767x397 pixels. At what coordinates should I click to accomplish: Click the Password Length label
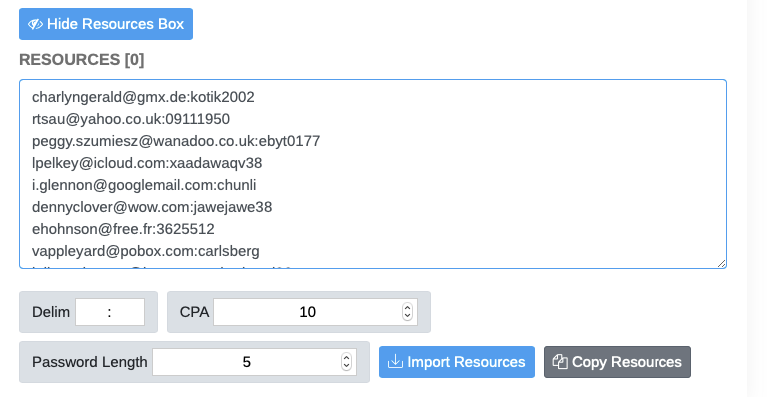(x=90, y=362)
